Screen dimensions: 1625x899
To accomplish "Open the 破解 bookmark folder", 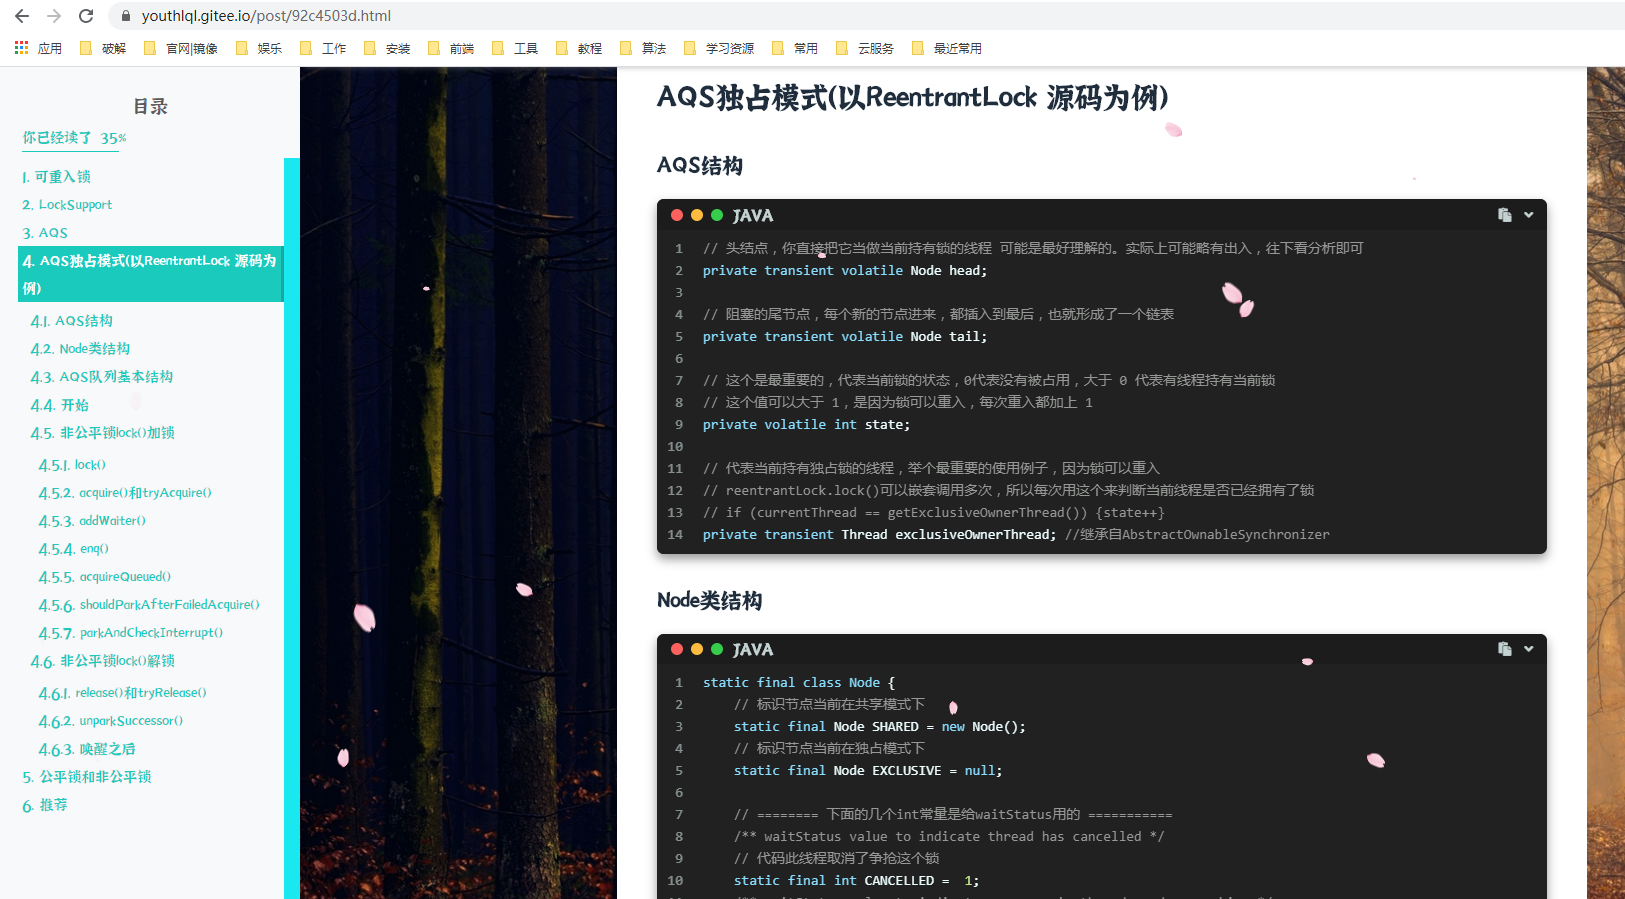I will pyautogui.click(x=103, y=48).
